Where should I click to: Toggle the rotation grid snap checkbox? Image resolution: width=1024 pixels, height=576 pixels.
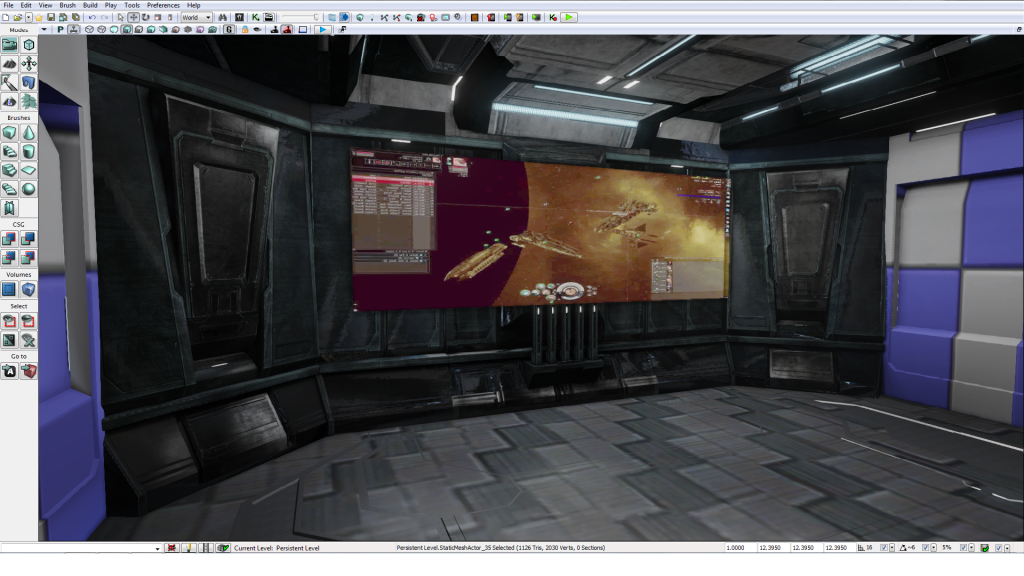tap(925, 548)
